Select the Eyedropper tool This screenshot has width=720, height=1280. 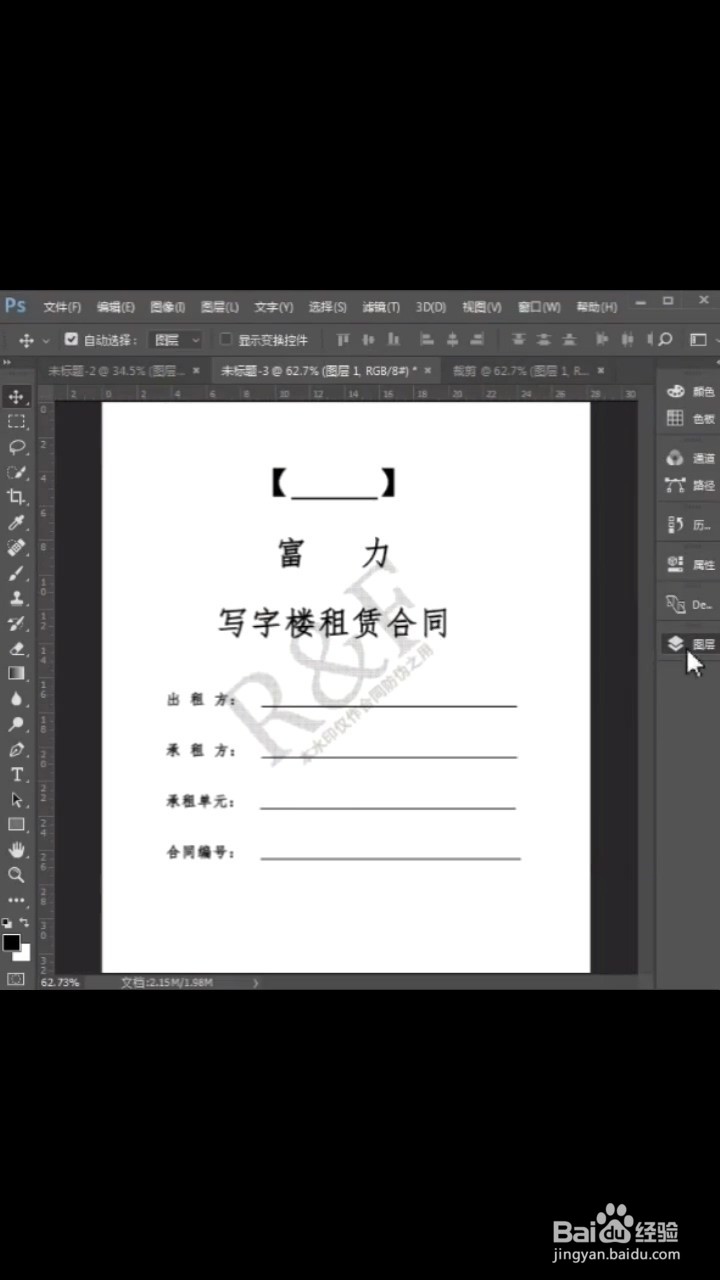pos(16,523)
